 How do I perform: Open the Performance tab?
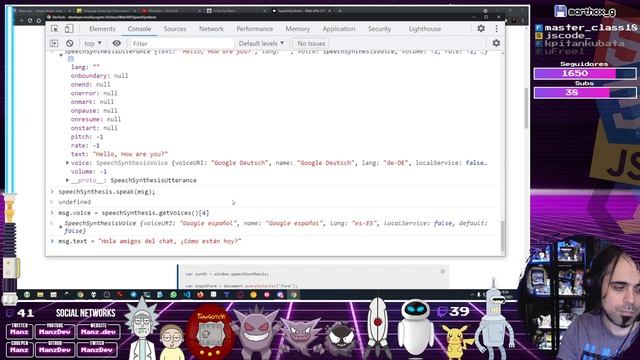click(255, 29)
